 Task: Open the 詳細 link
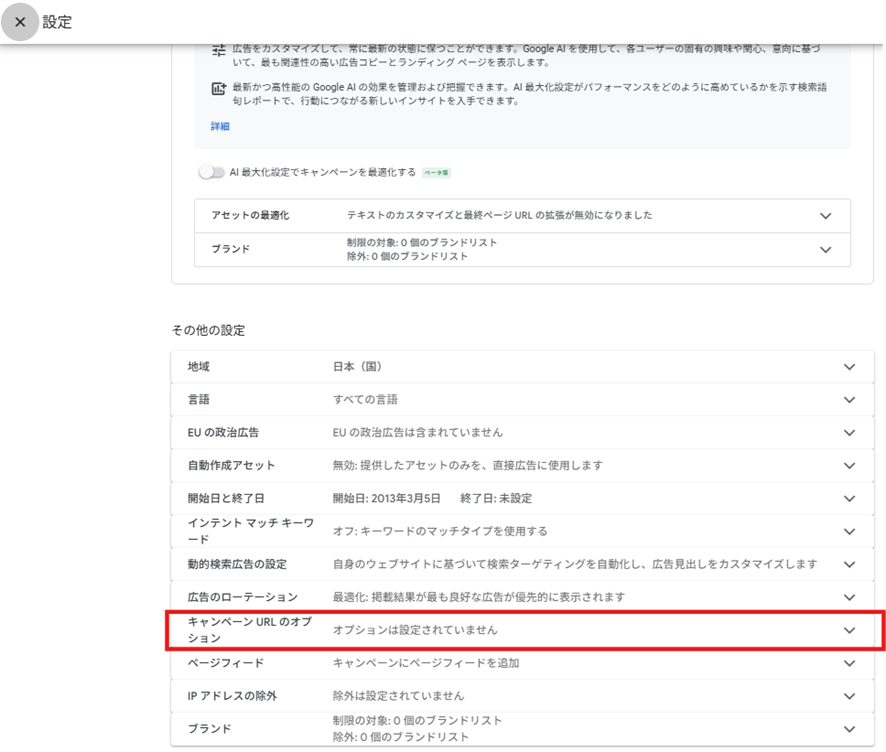point(220,126)
